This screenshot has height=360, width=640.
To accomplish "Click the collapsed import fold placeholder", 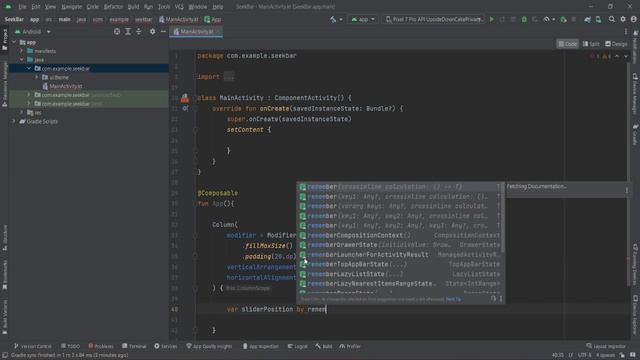I will pos(229,77).
